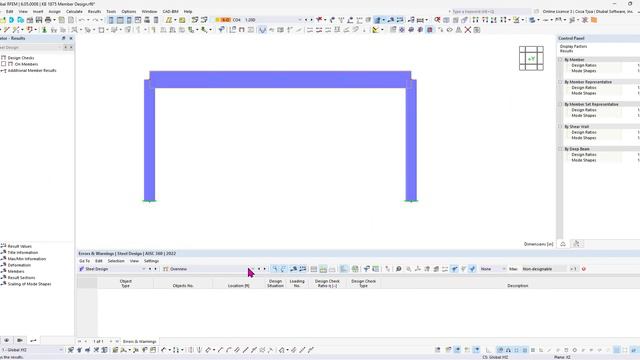Click the highlighted deformation results toolbar icon

(262, 30)
